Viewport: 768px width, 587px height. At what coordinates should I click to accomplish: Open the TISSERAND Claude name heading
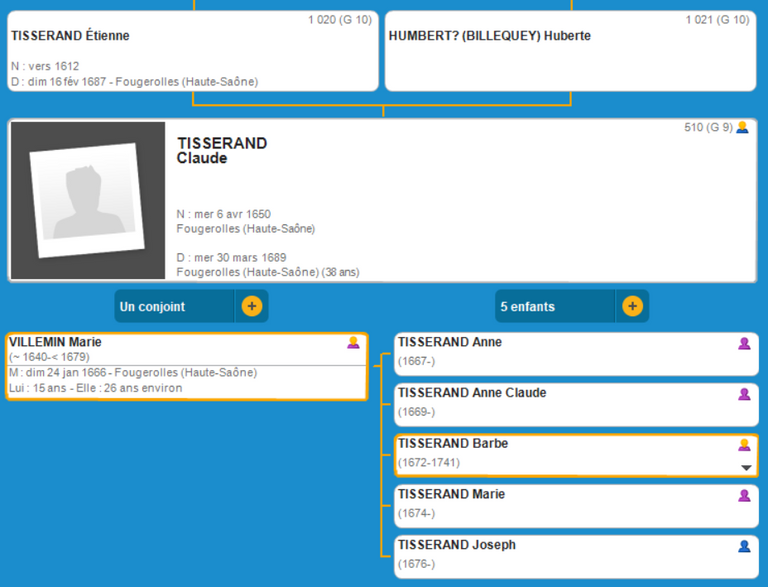(x=222, y=150)
